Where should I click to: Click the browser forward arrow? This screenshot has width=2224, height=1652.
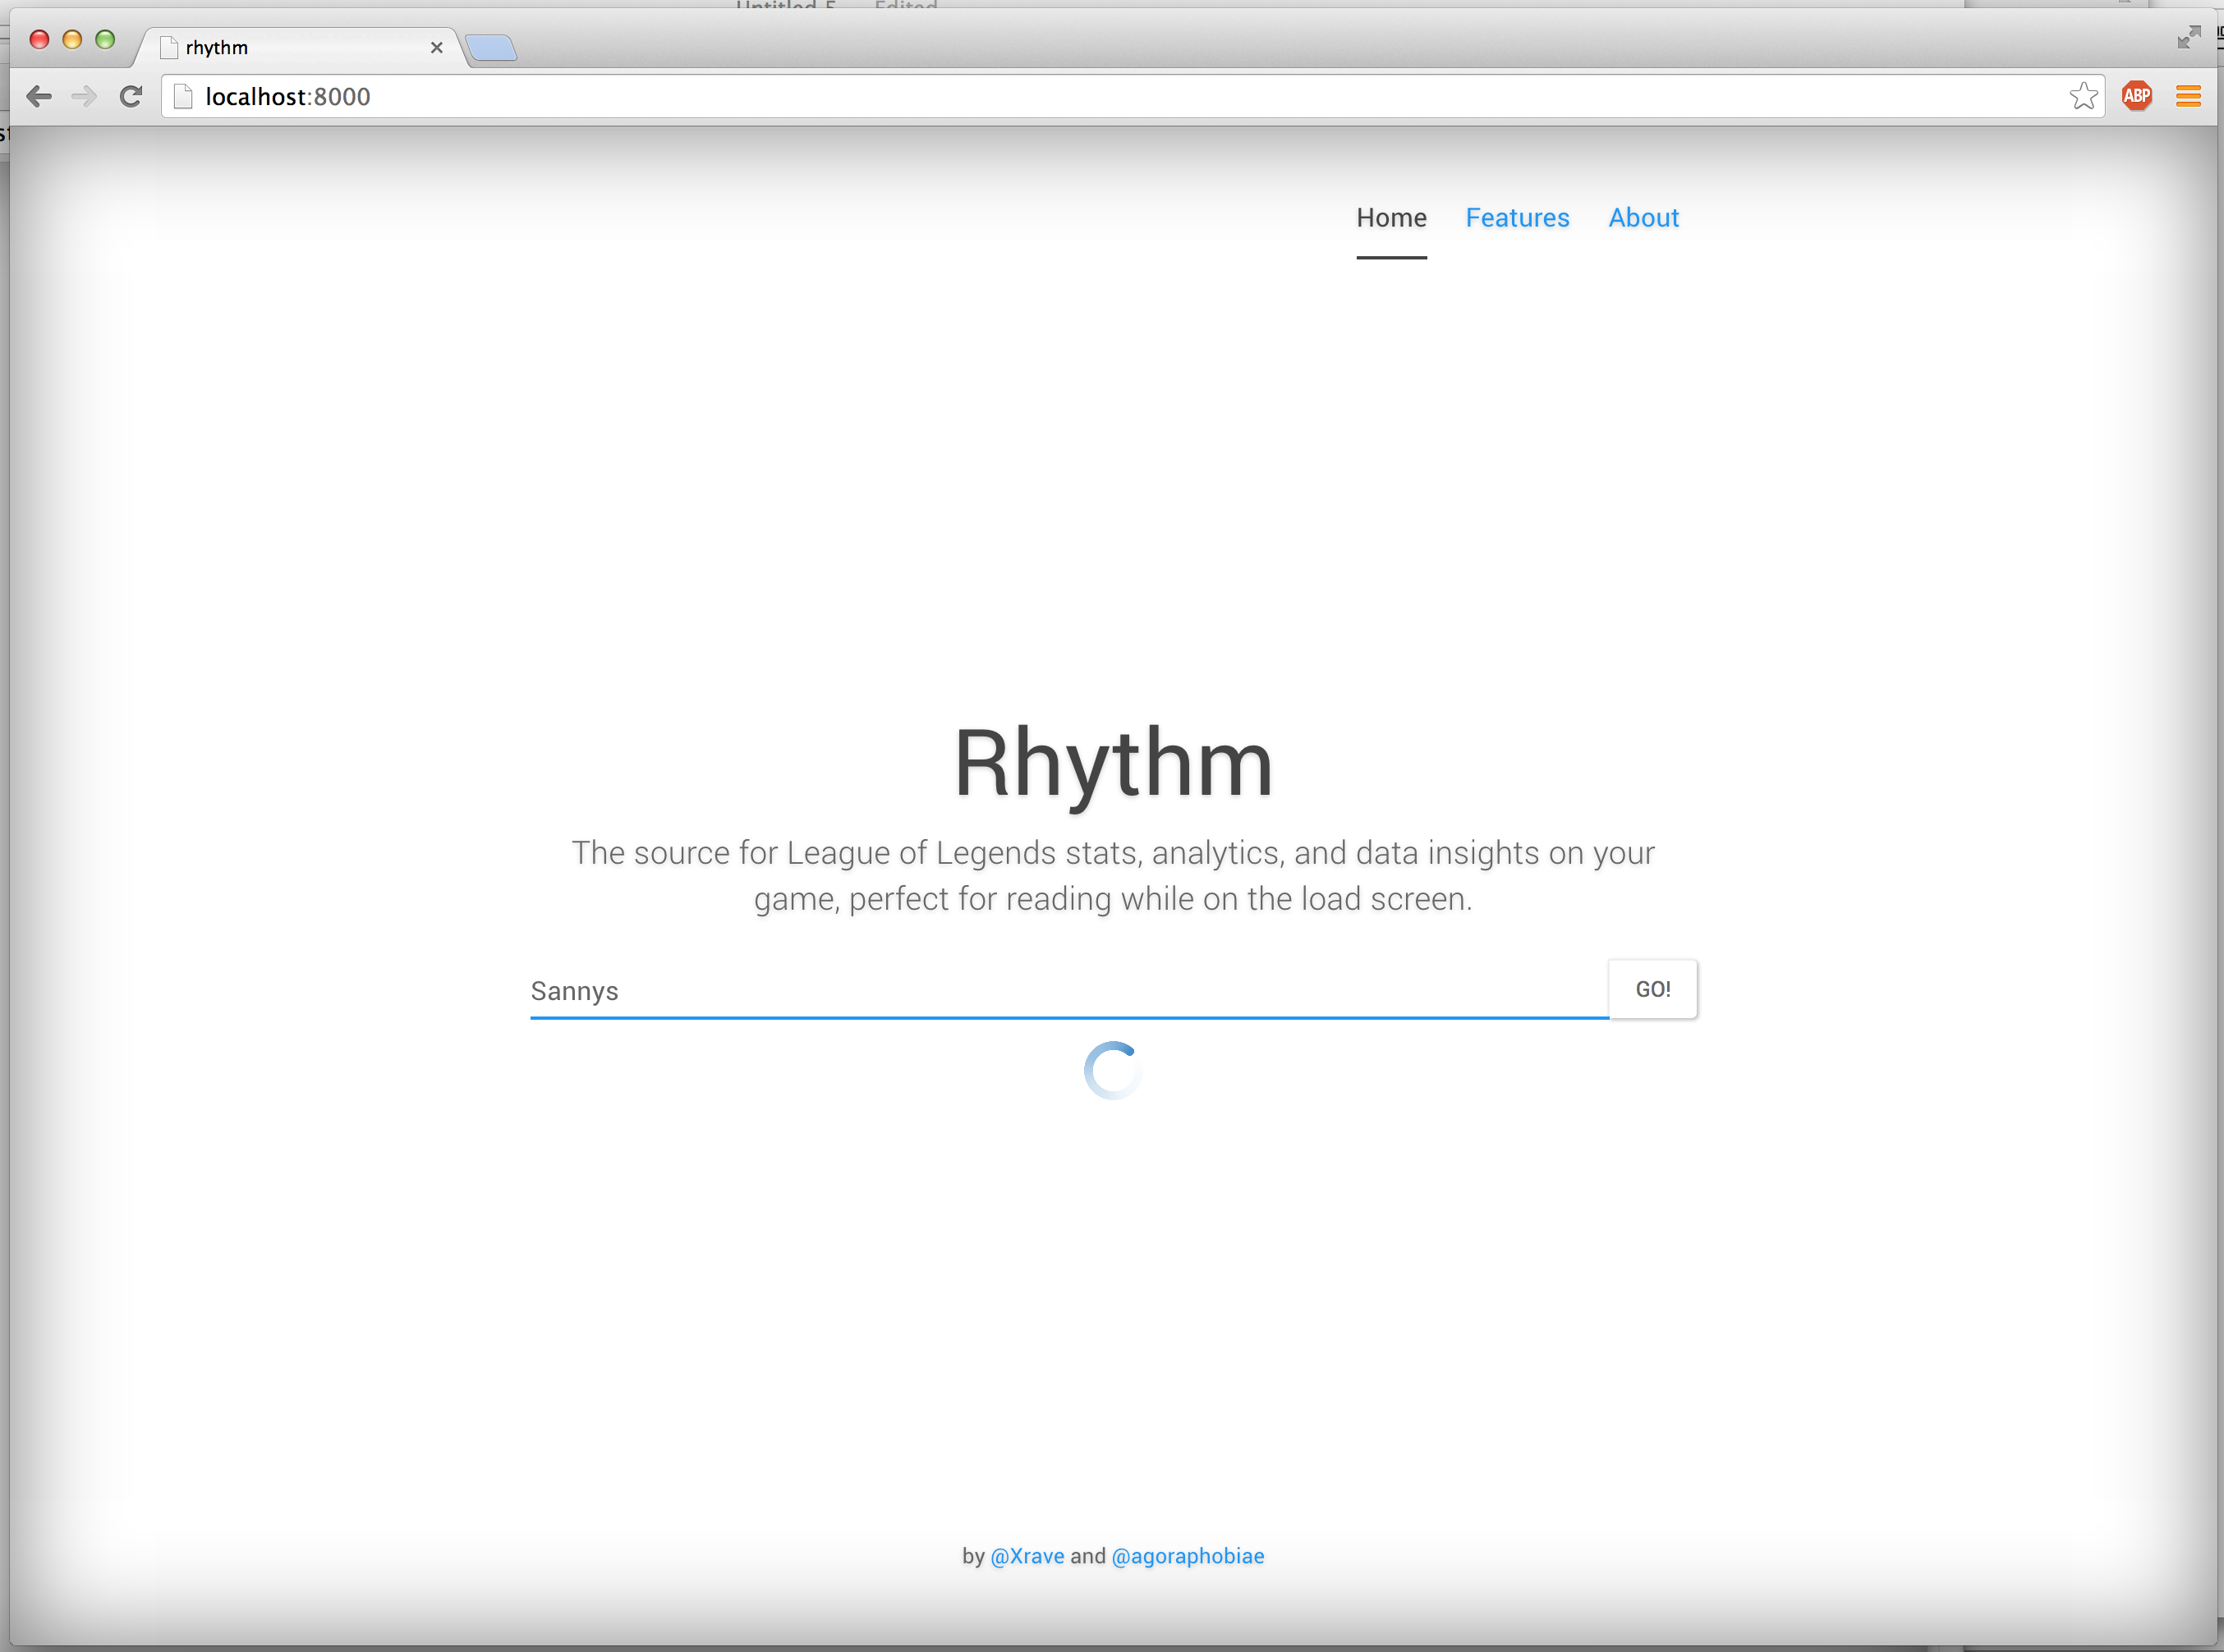(x=85, y=96)
